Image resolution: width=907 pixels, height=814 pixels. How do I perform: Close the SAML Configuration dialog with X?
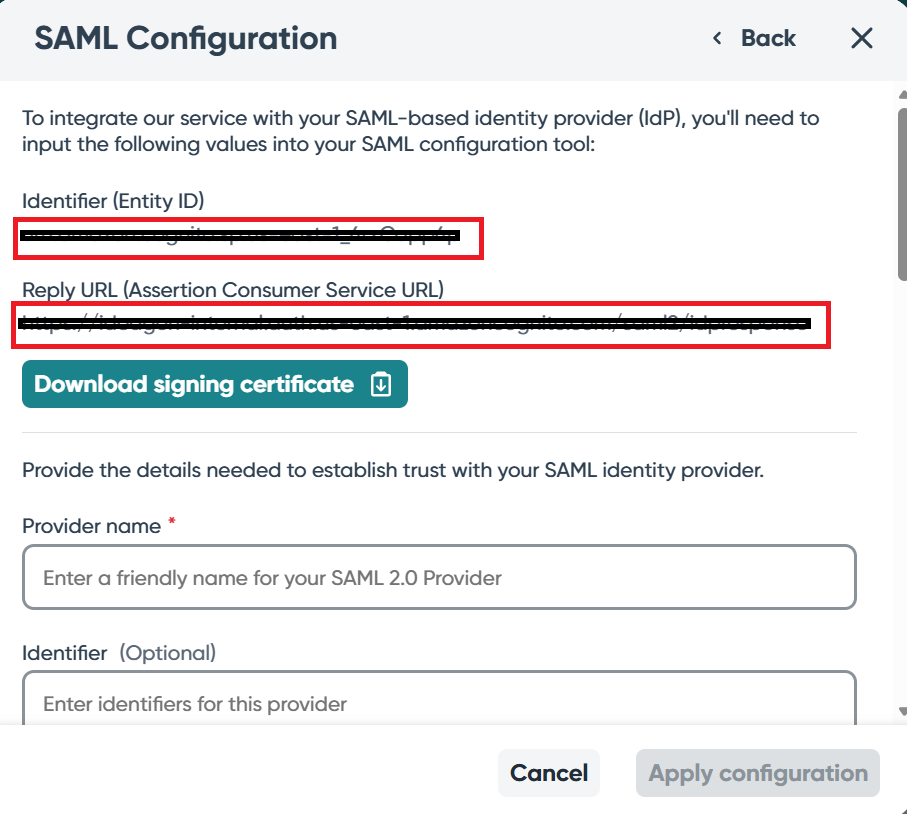point(861,39)
